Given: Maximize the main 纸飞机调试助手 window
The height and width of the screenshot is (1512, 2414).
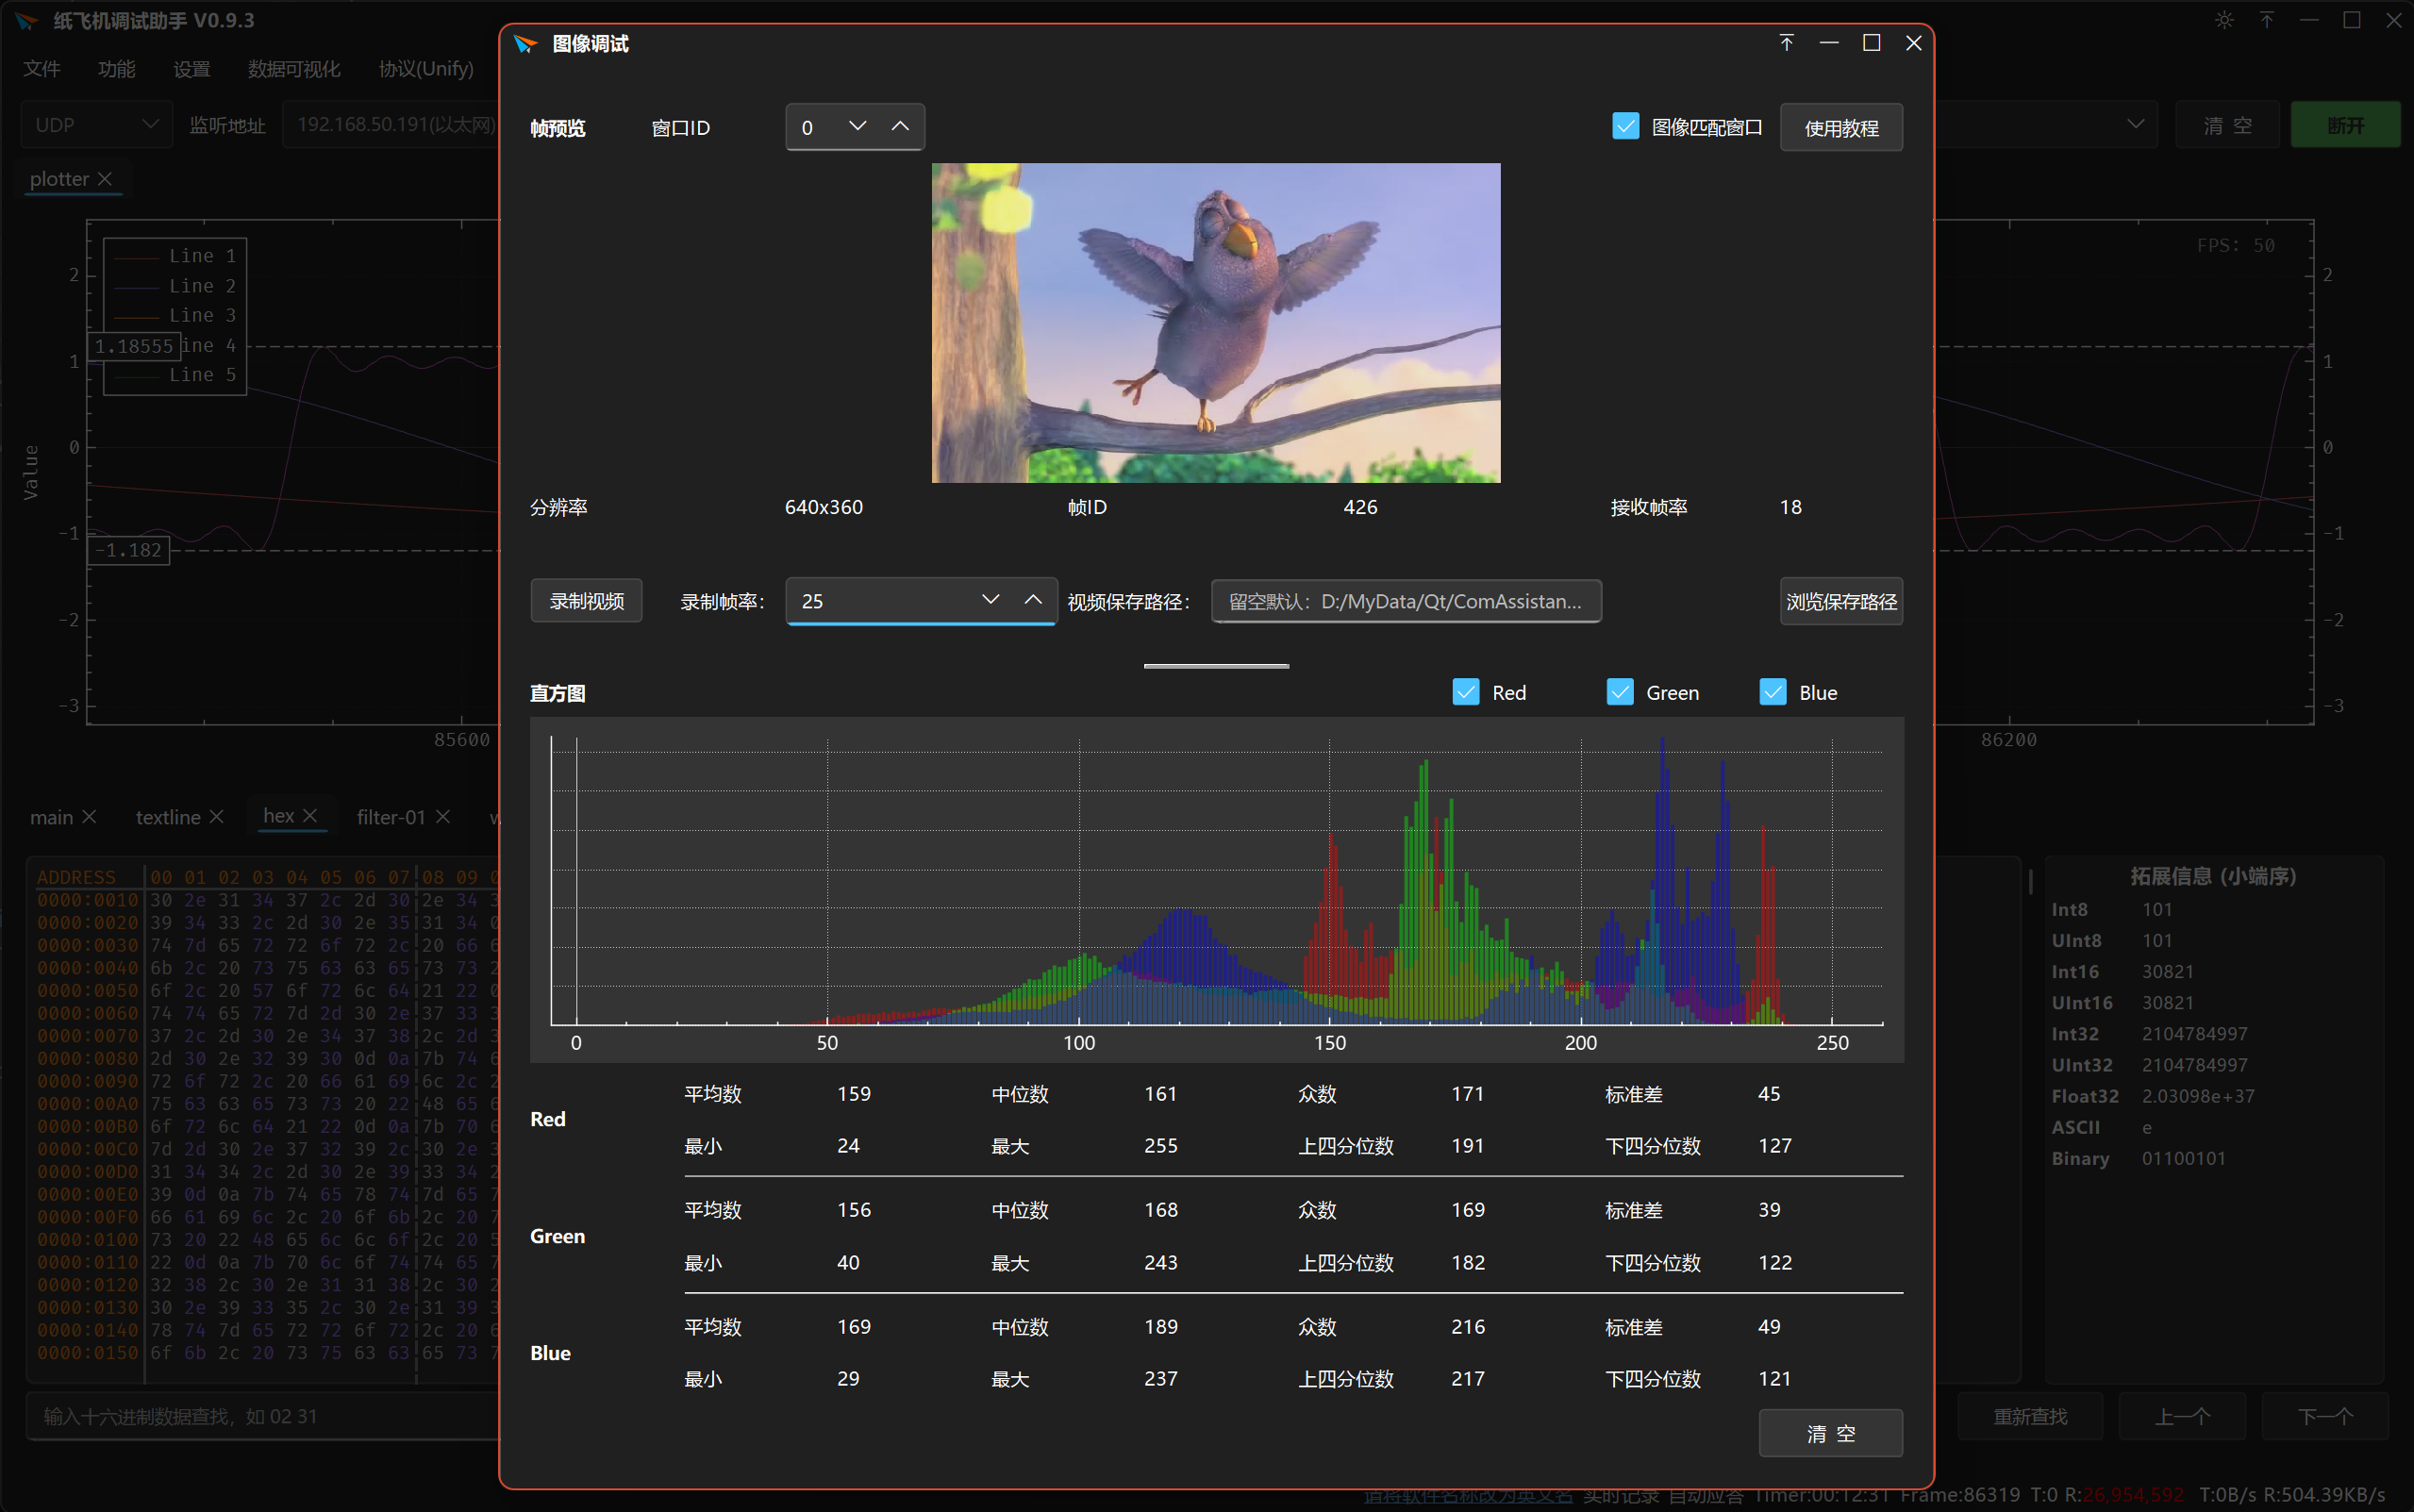Looking at the screenshot, I should [x=2352, y=20].
